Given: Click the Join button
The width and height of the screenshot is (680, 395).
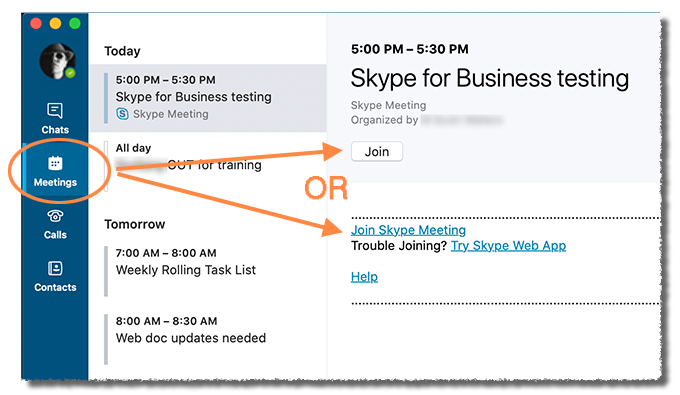Looking at the screenshot, I should [x=376, y=152].
